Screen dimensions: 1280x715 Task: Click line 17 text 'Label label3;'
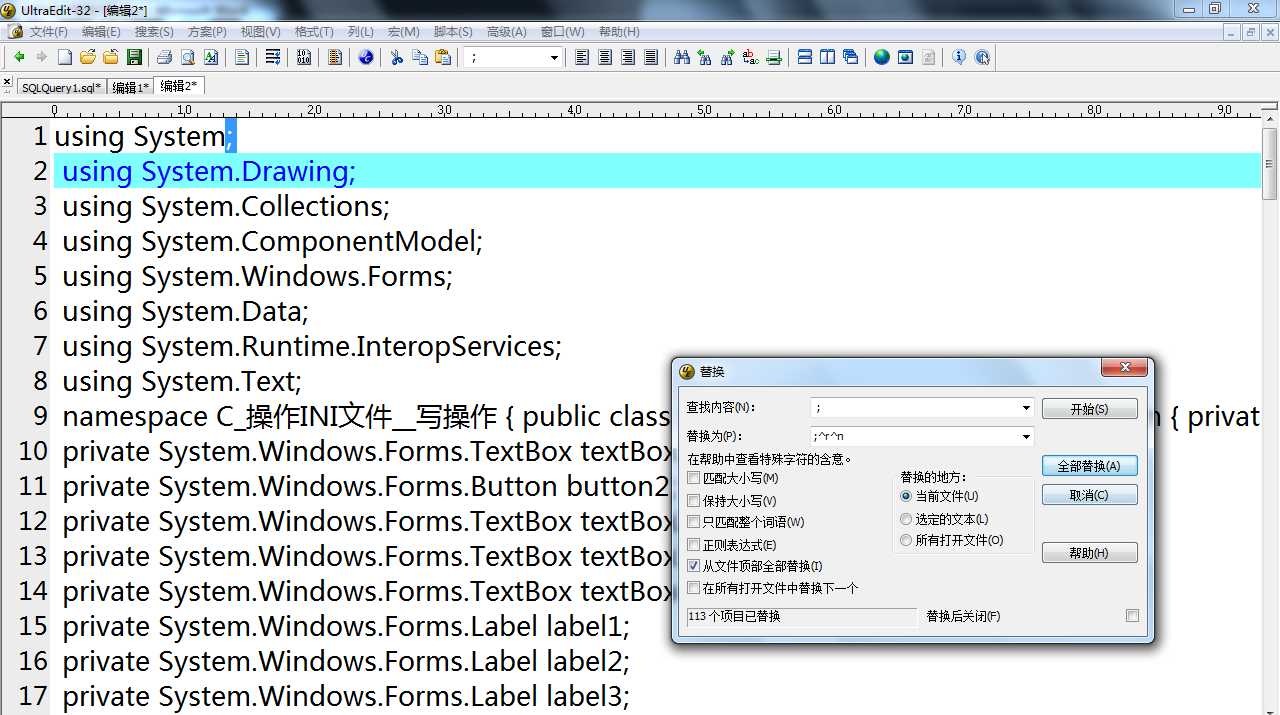point(588,696)
